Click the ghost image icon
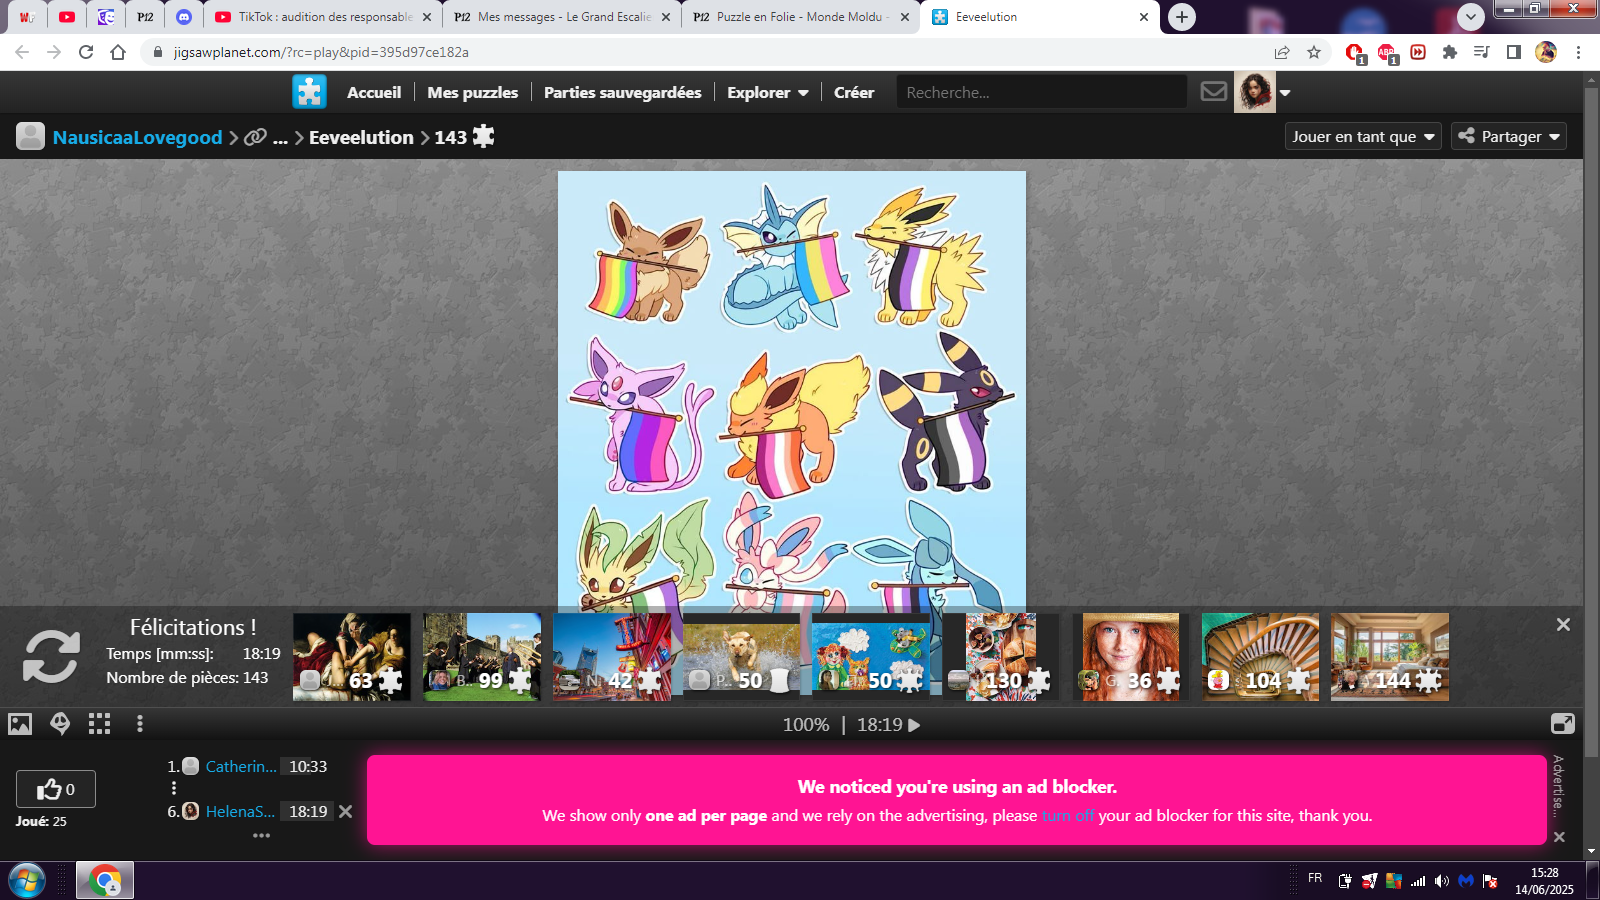 coord(60,724)
